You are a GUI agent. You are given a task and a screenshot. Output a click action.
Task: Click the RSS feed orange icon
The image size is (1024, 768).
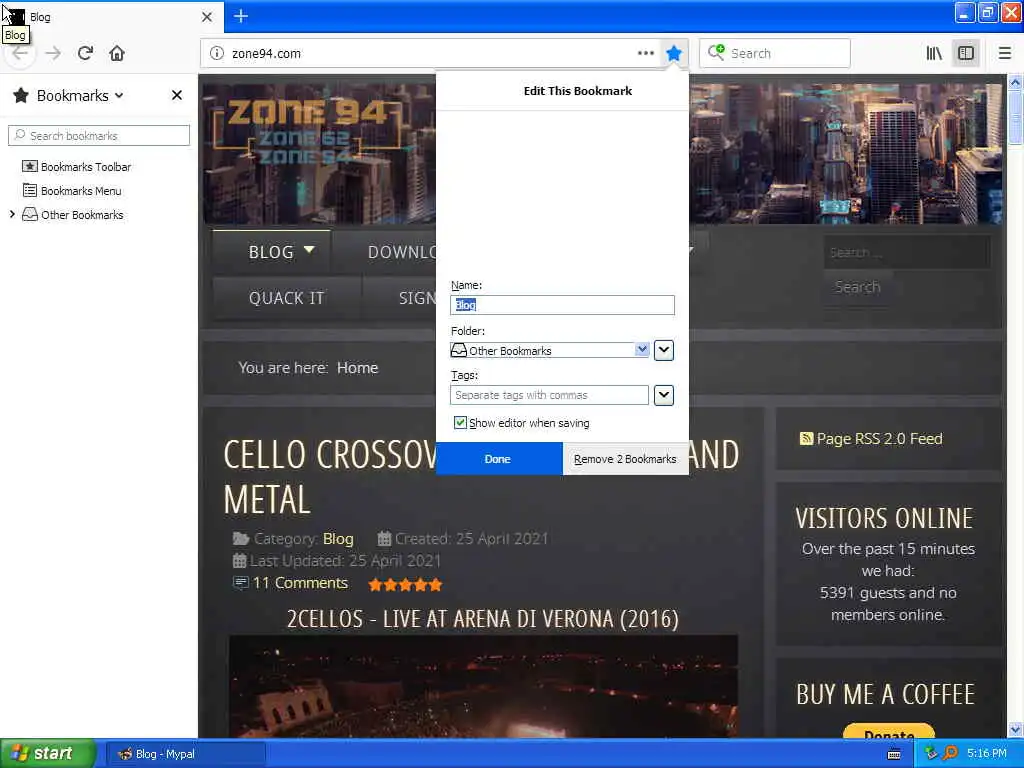pos(806,438)
